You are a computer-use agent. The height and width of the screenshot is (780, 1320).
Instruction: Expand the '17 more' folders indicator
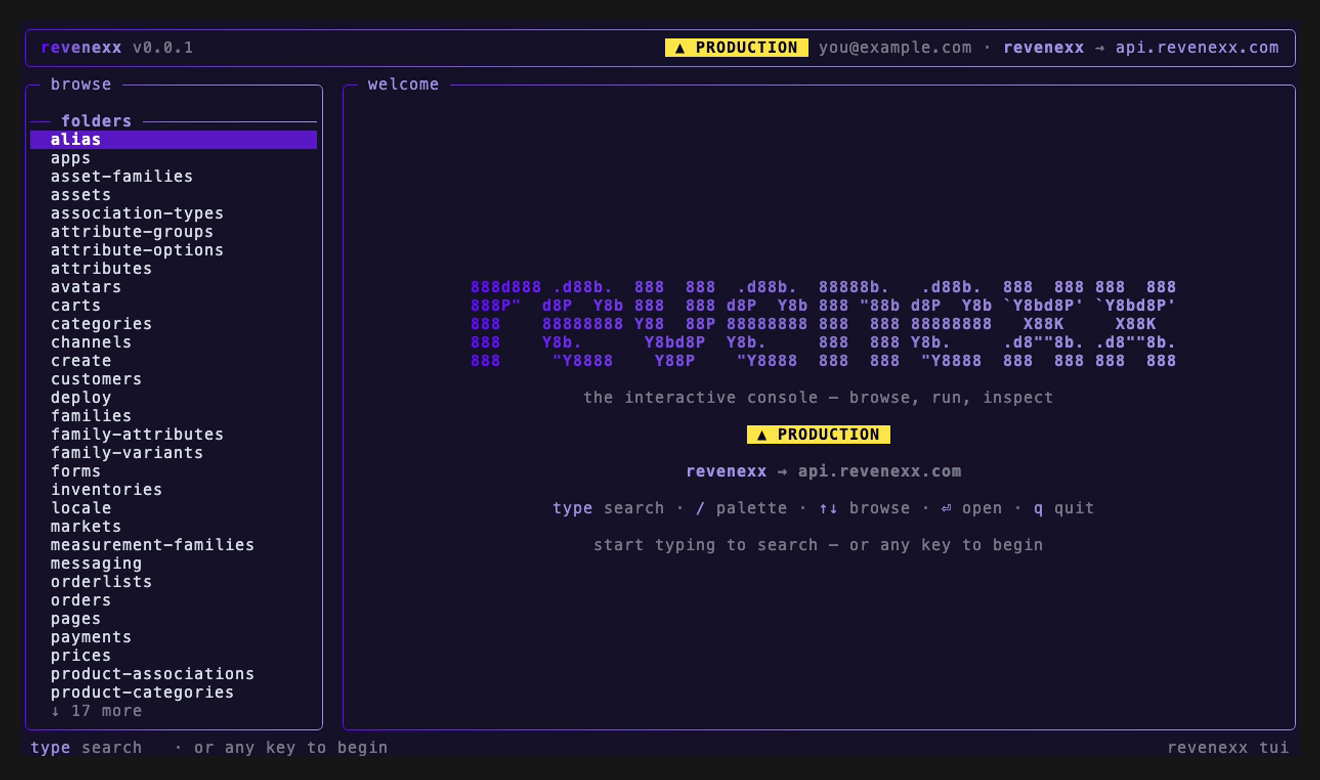96,711
